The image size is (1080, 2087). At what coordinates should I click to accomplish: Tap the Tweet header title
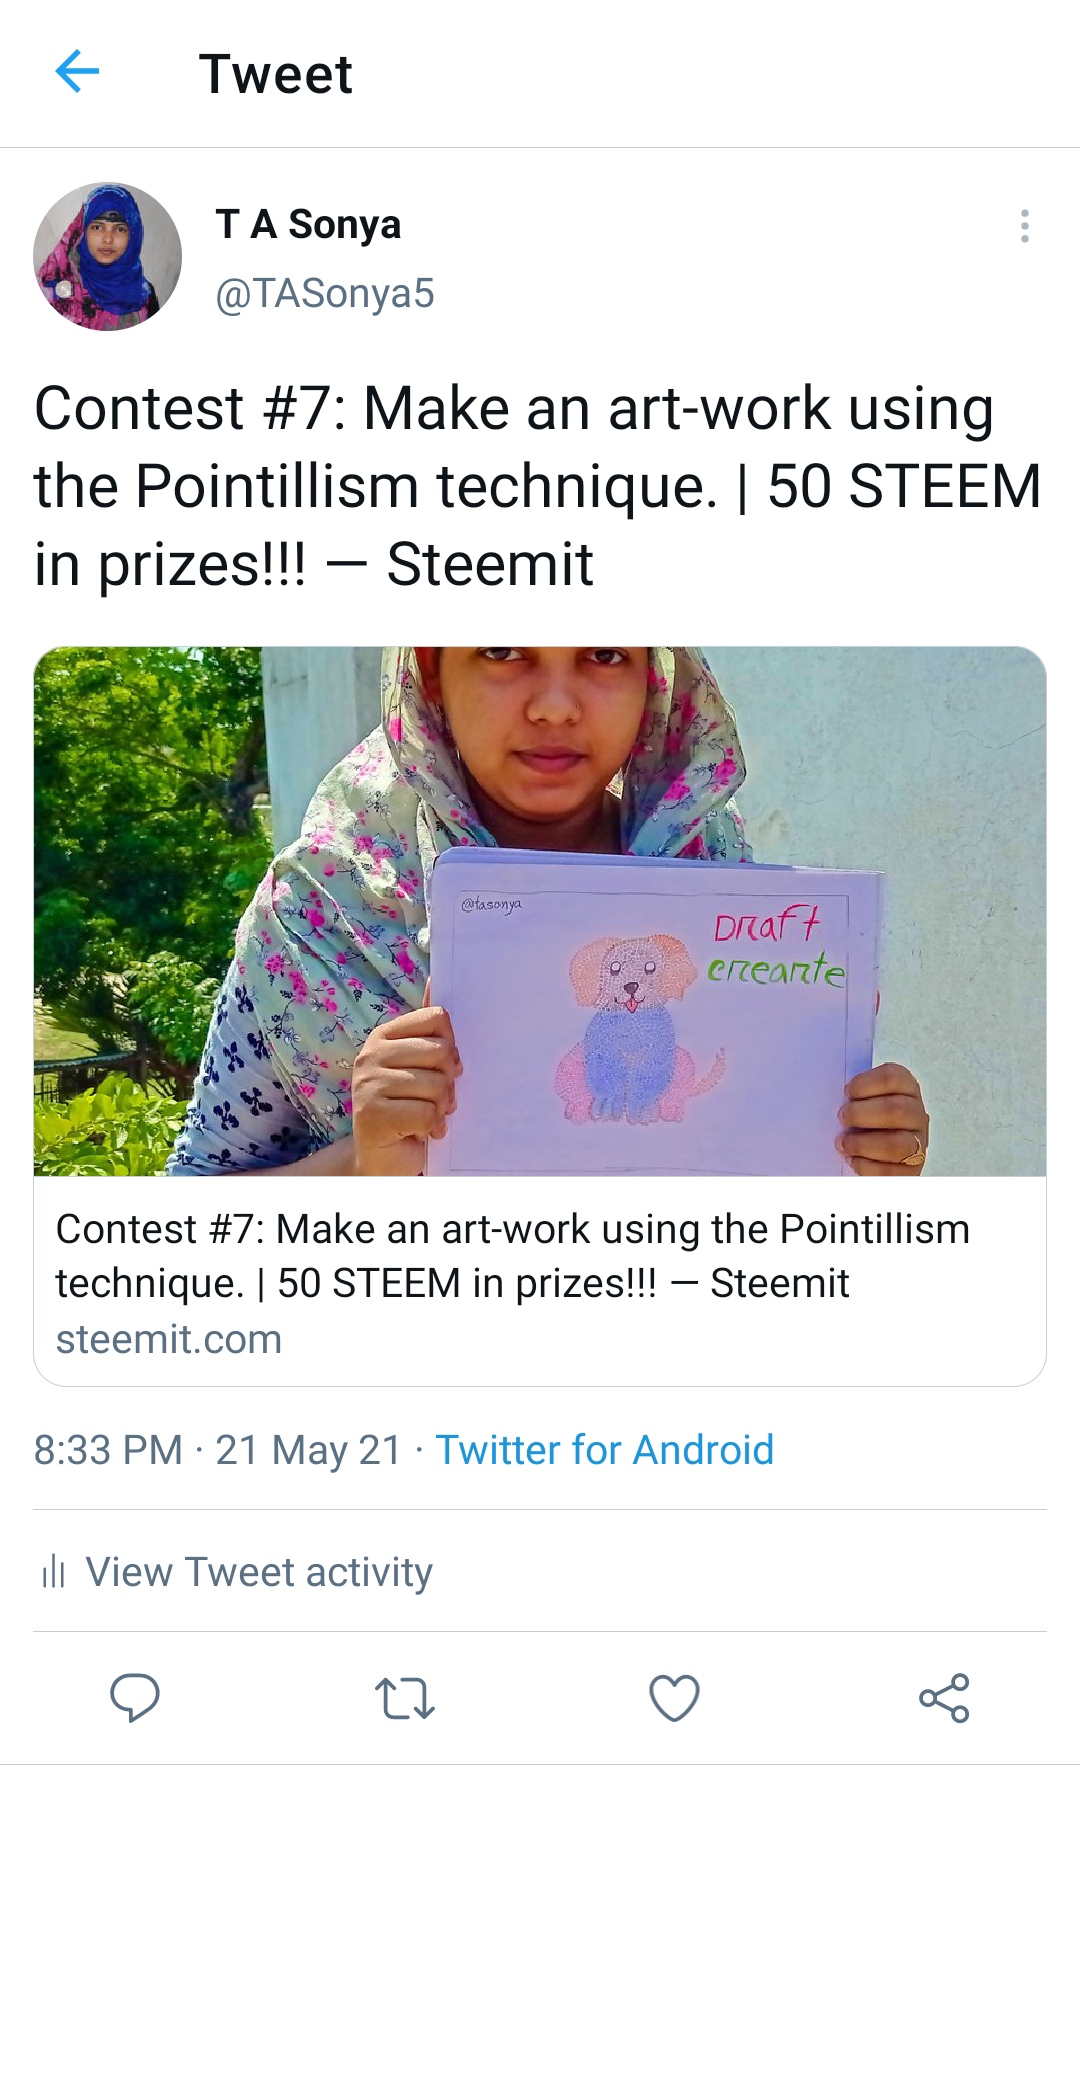click(x=276, y=74)
